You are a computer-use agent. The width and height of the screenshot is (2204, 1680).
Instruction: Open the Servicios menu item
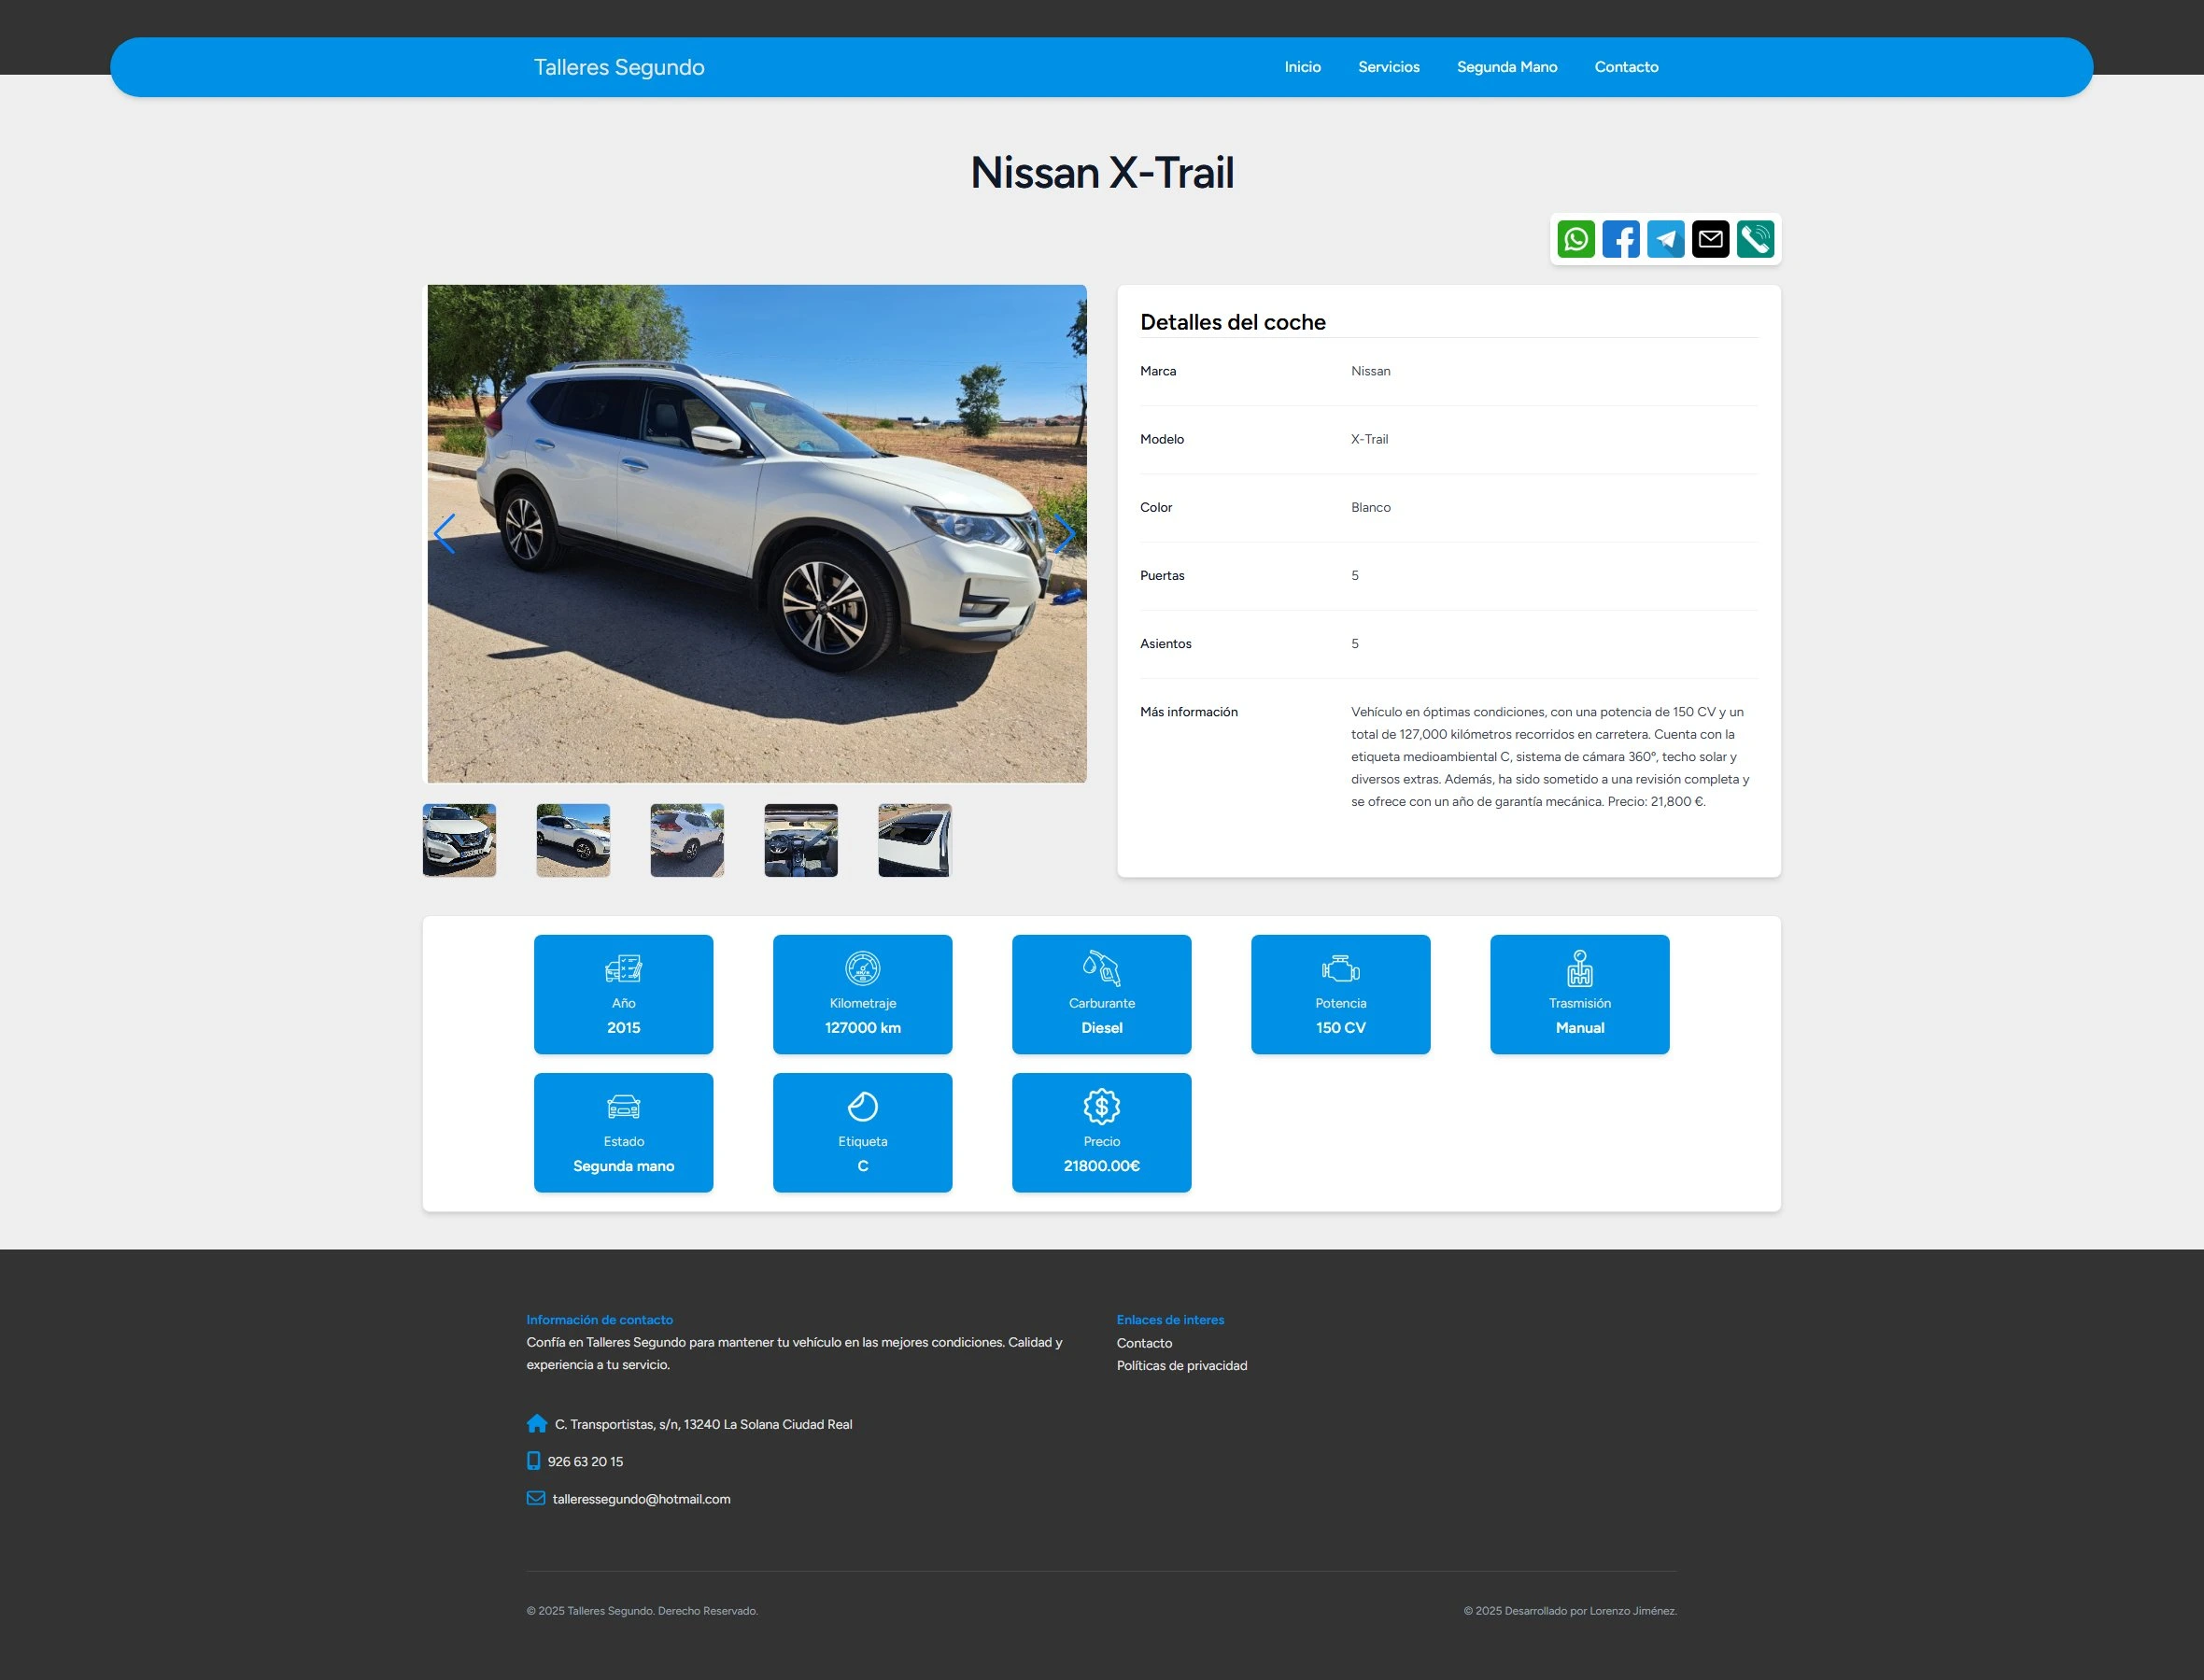click(x=1389, y=67)
